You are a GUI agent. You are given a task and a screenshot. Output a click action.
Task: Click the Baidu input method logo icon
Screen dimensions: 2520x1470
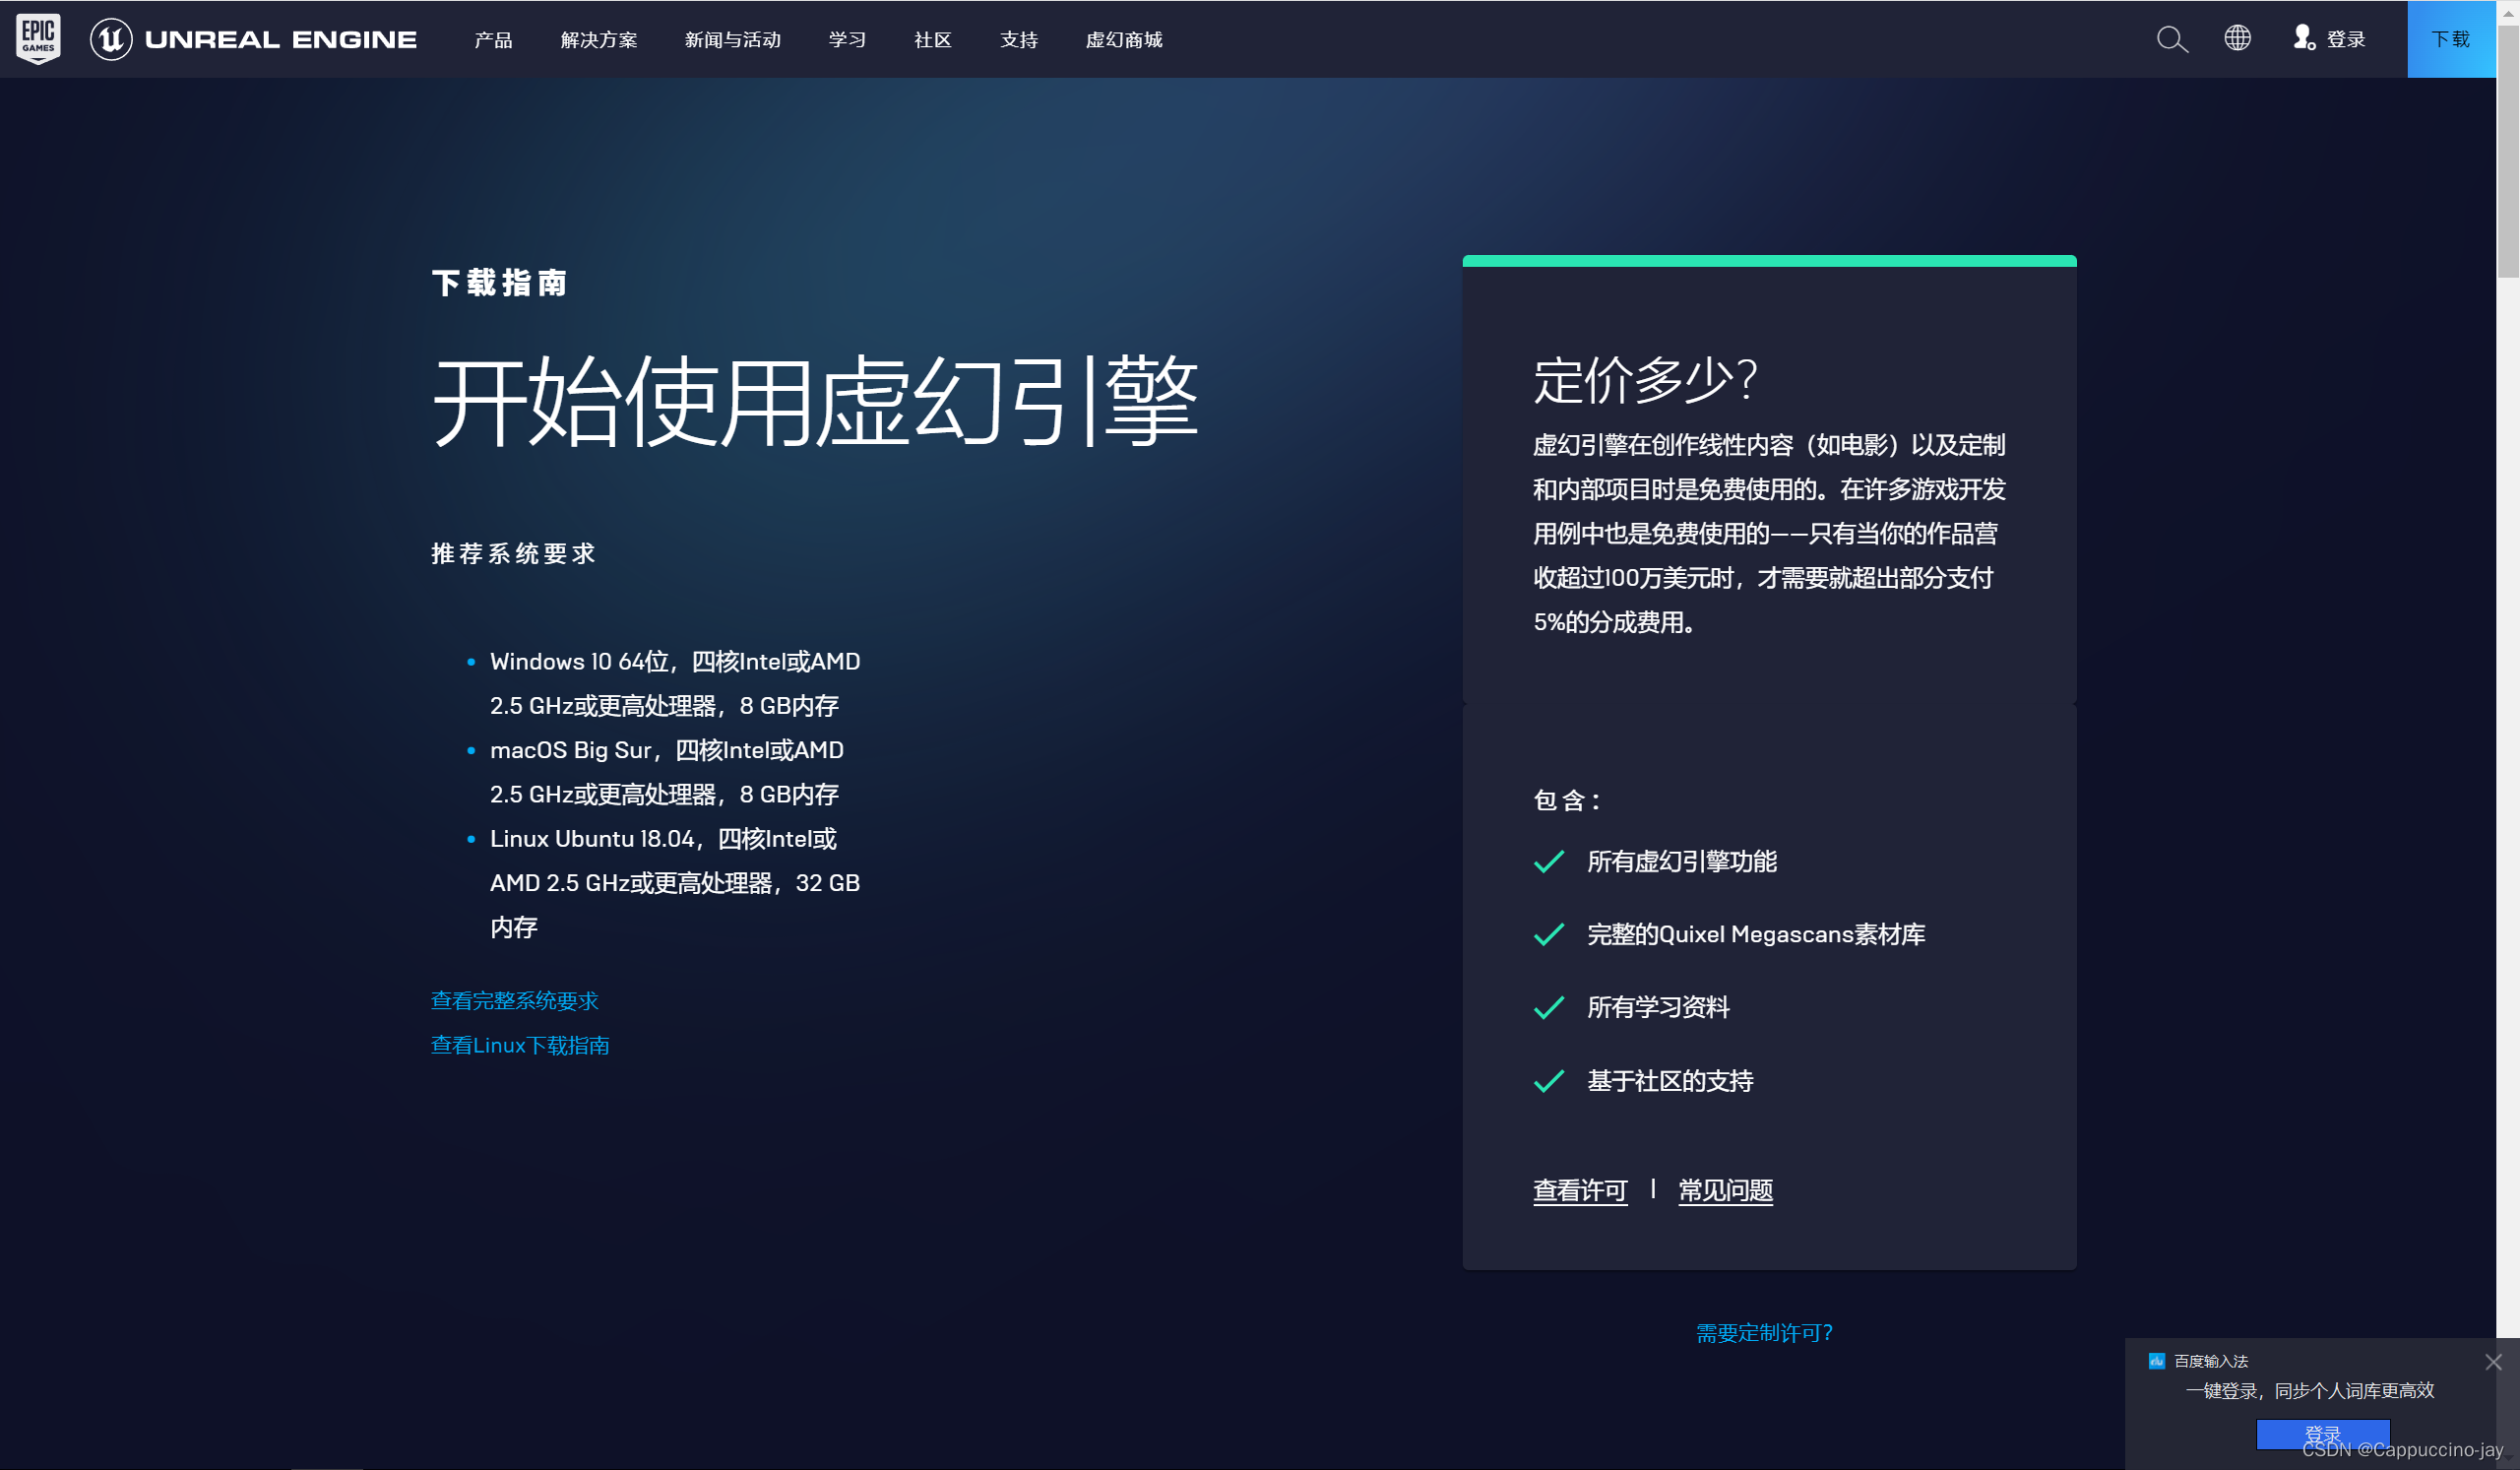[2156, 1361]
